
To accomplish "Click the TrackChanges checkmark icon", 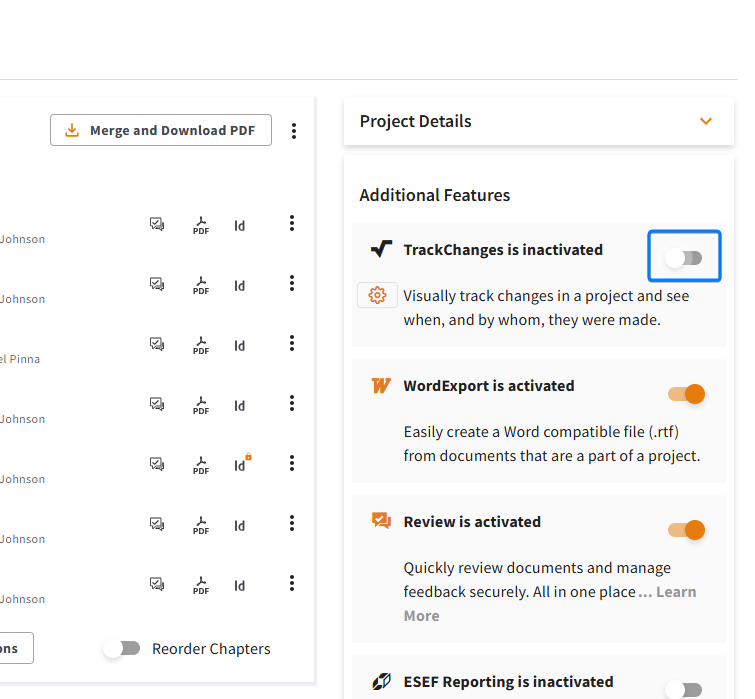I will pyautogui.click(x=381, y=249).
